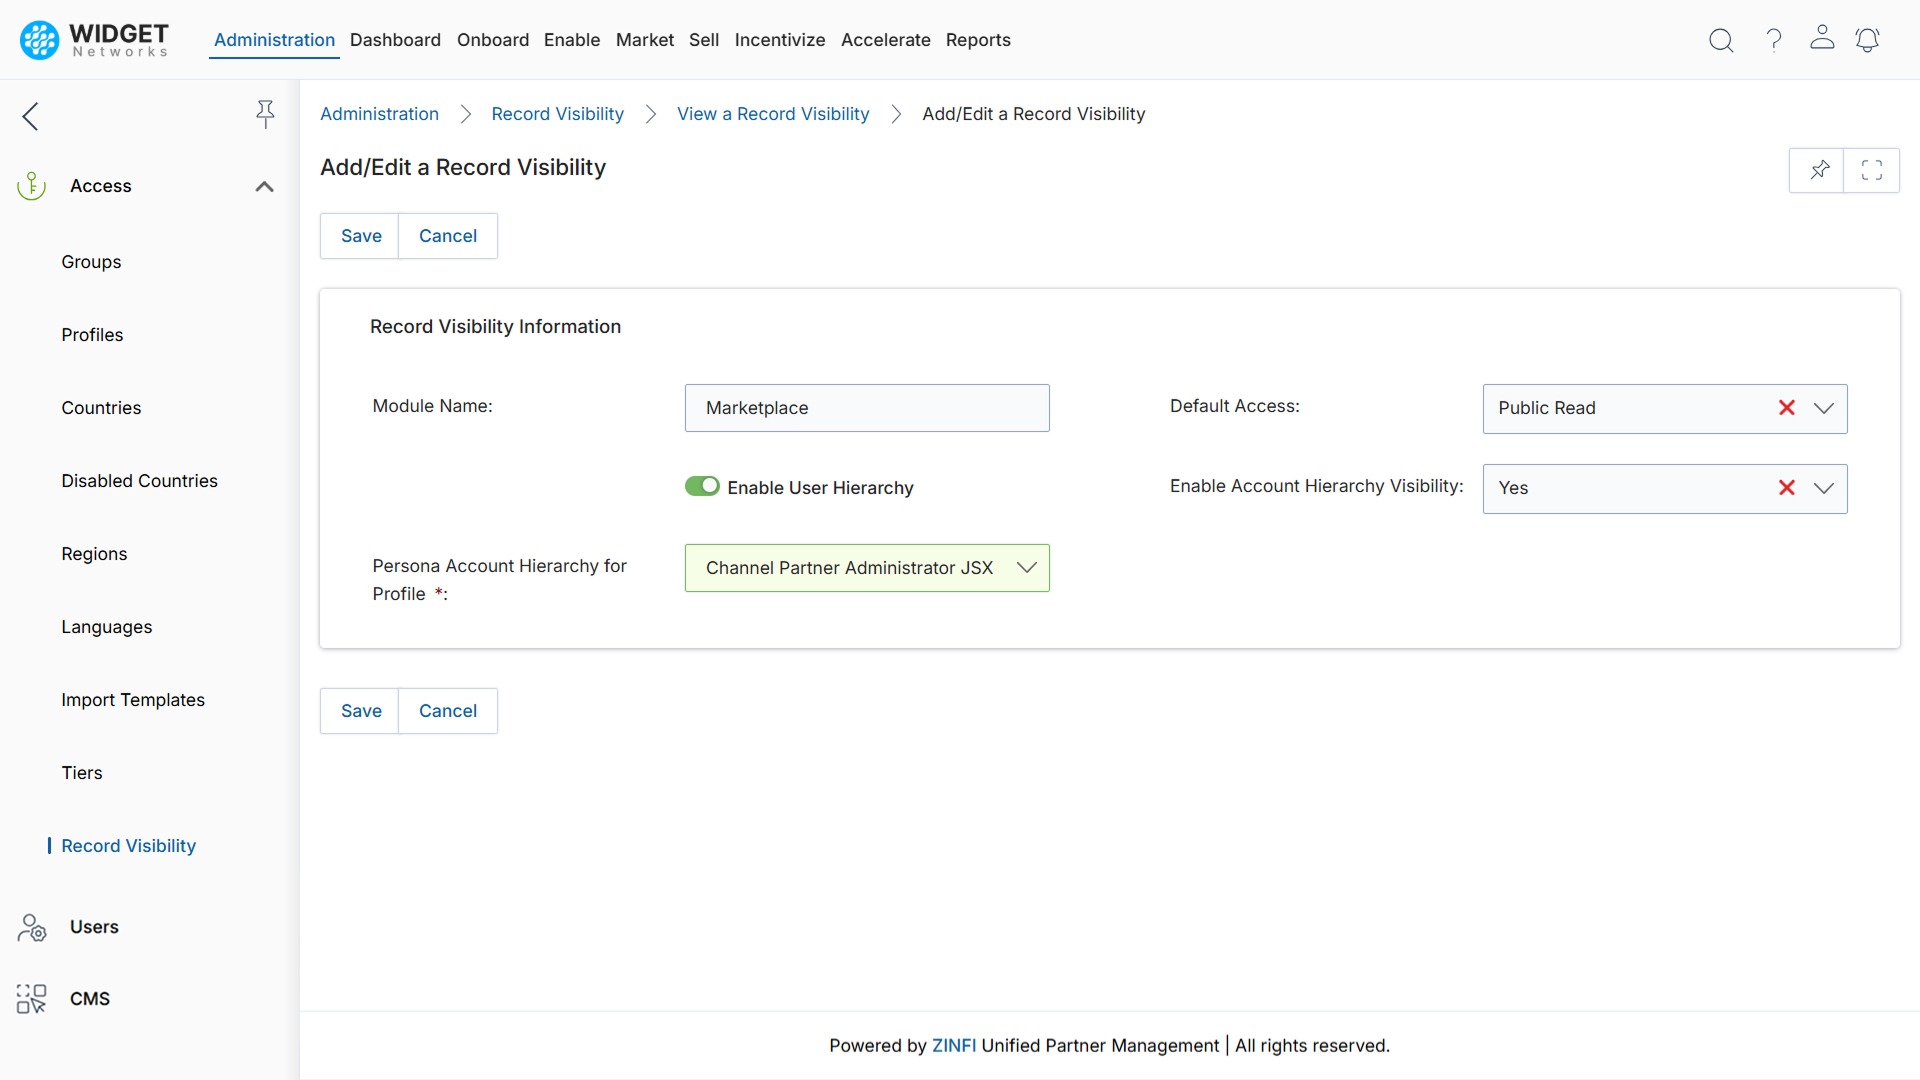Check notifications via the bell icon
1920x1080 pixels.
point(1868,40)
